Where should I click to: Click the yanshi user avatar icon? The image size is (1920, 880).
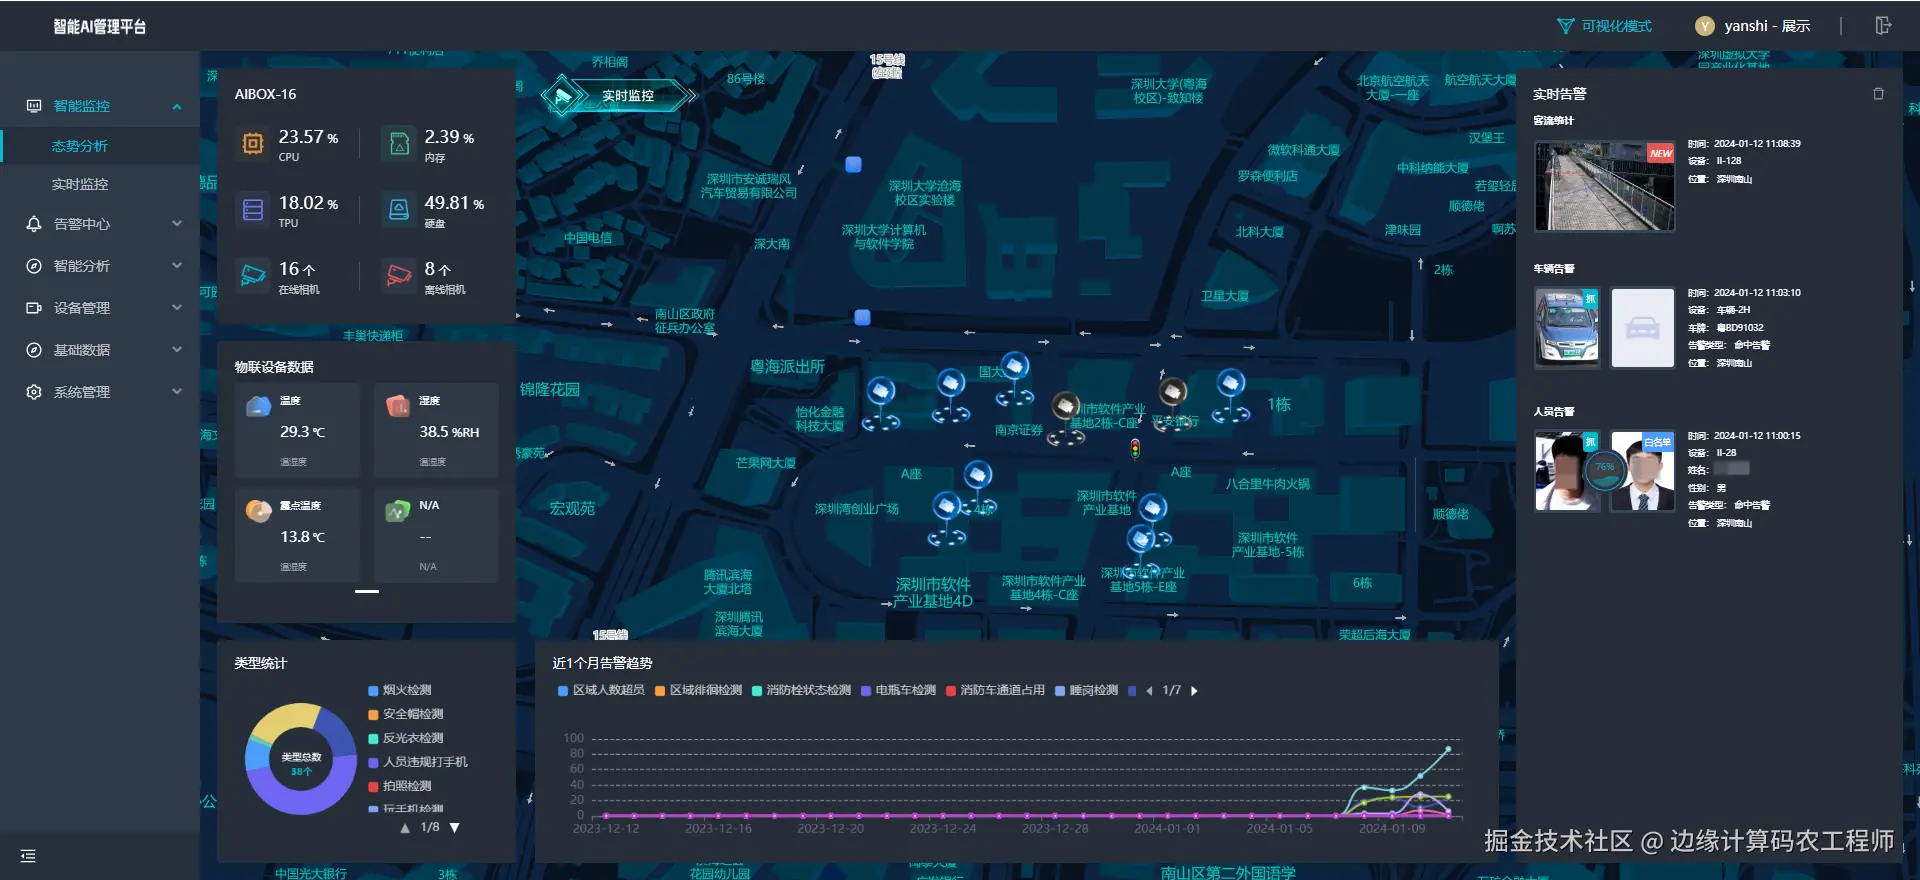[x=1705, y=26]
